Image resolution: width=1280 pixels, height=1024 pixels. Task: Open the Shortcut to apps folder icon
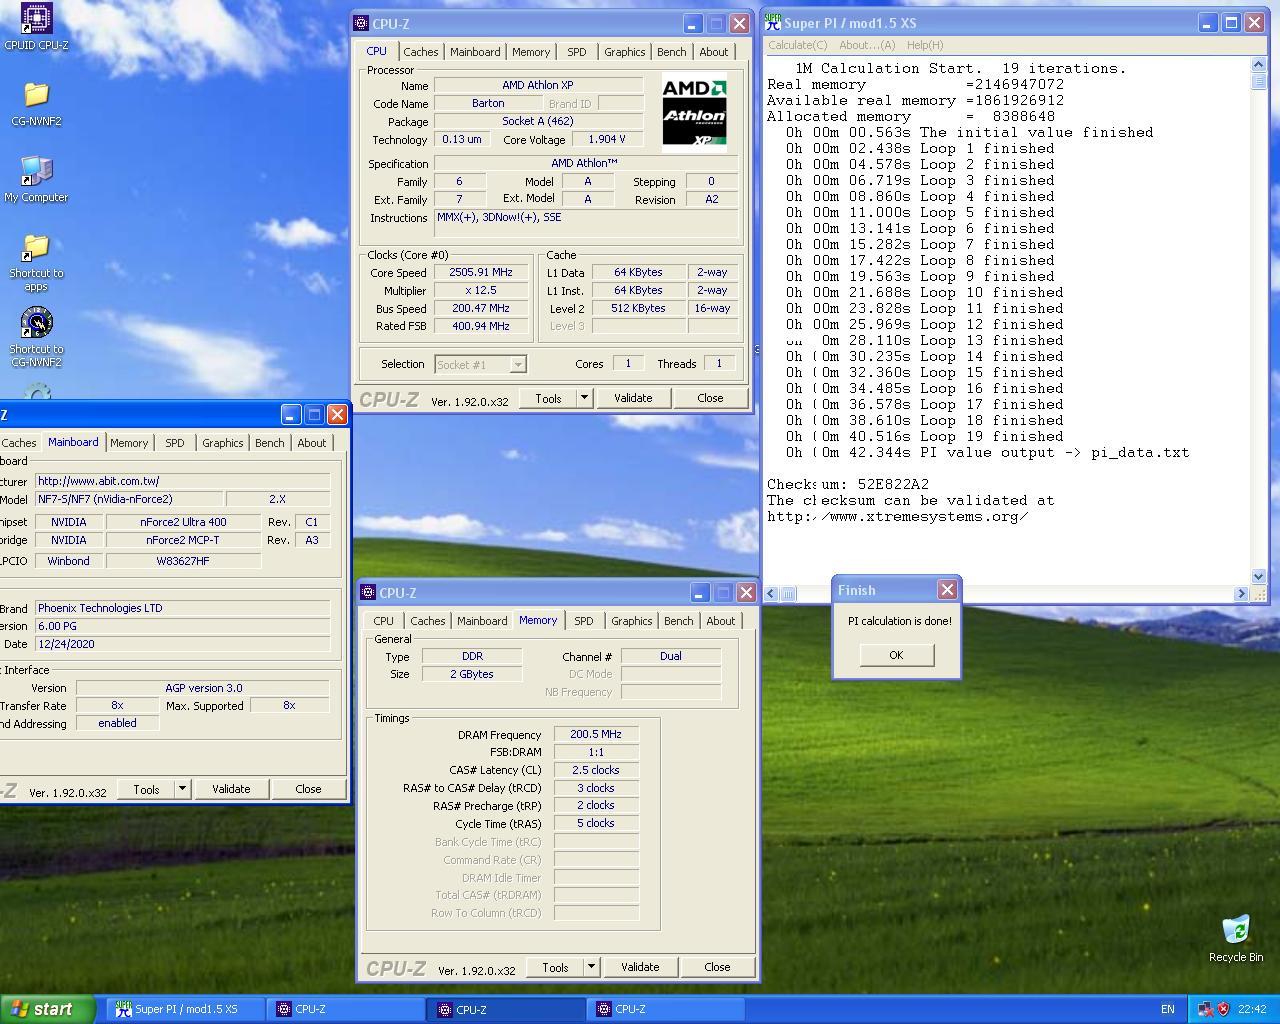[36, 262]
